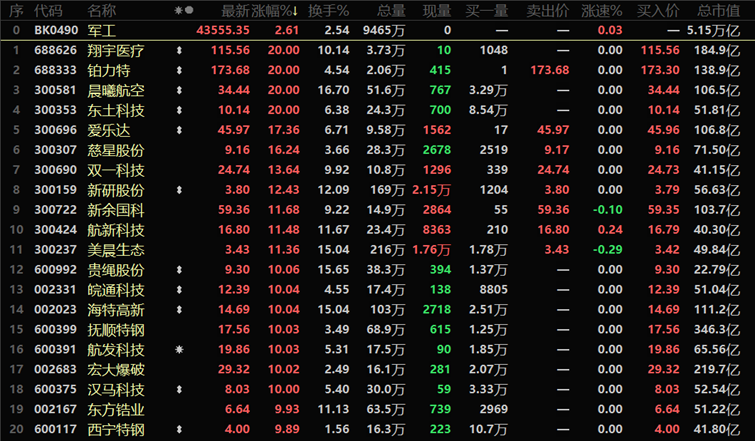Open stock 航新科技
The height and width of the screenshot is (441, 755).
[x=116, y=230]
